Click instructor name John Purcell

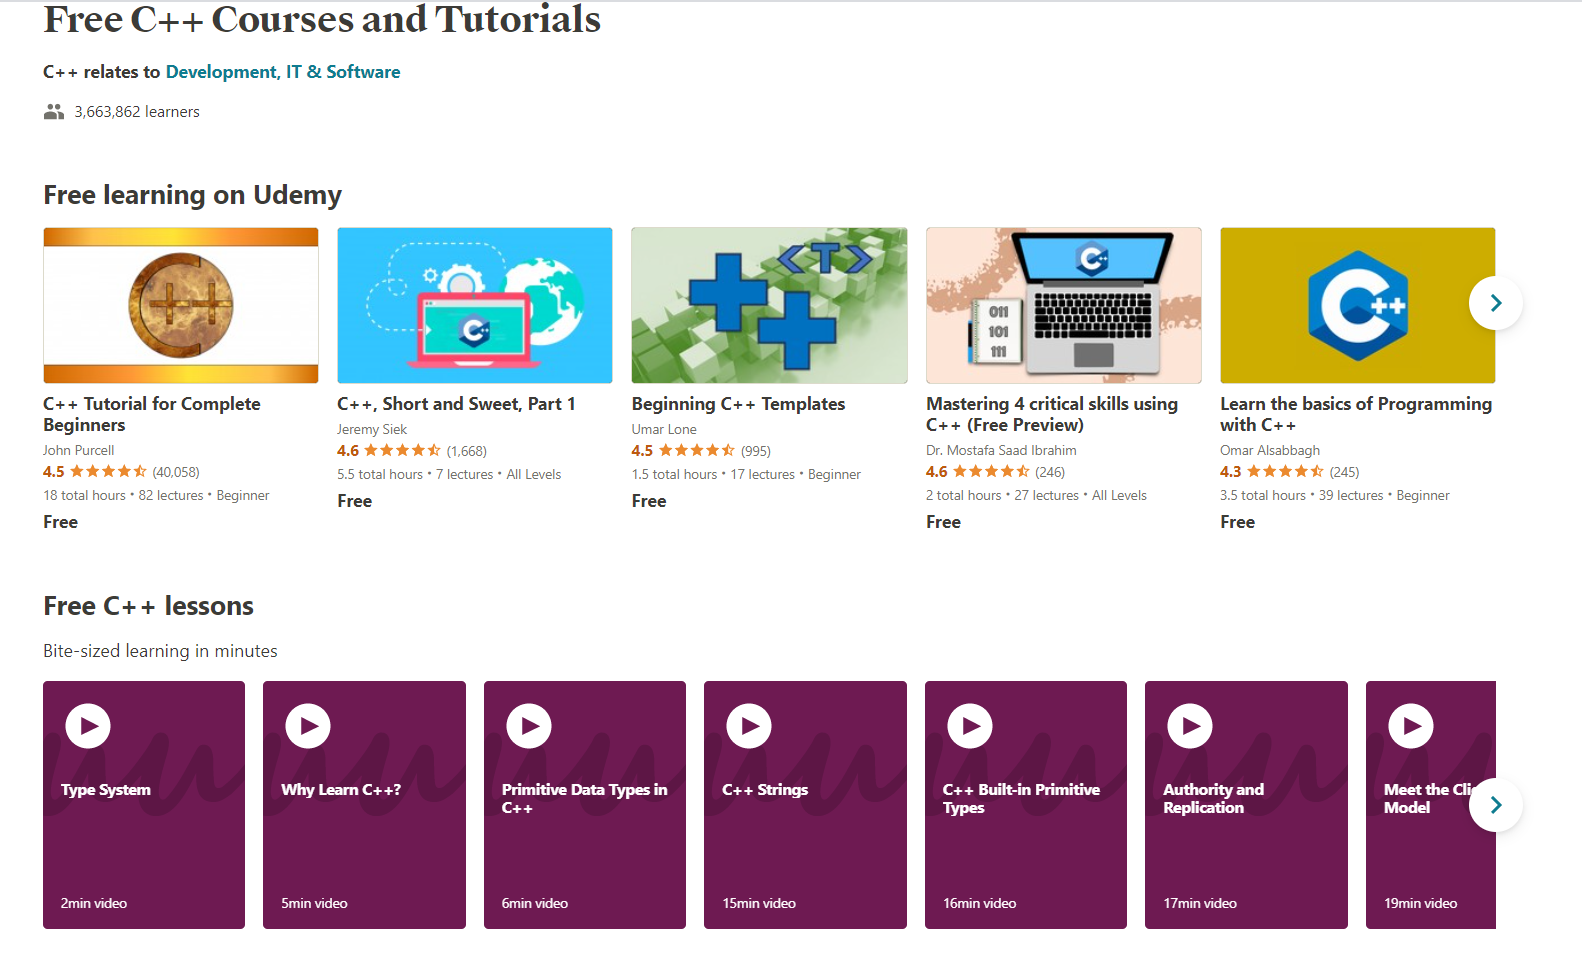[79, 451]
